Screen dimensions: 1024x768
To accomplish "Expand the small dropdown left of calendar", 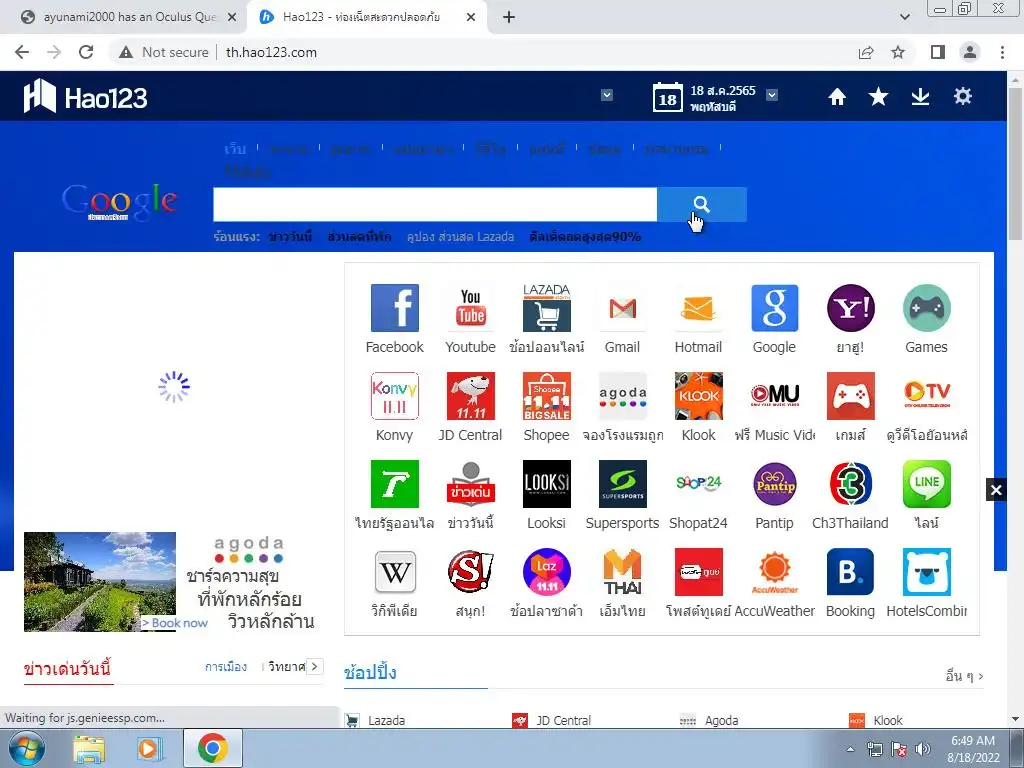I will pyautogui.click(x=607, y=95).
